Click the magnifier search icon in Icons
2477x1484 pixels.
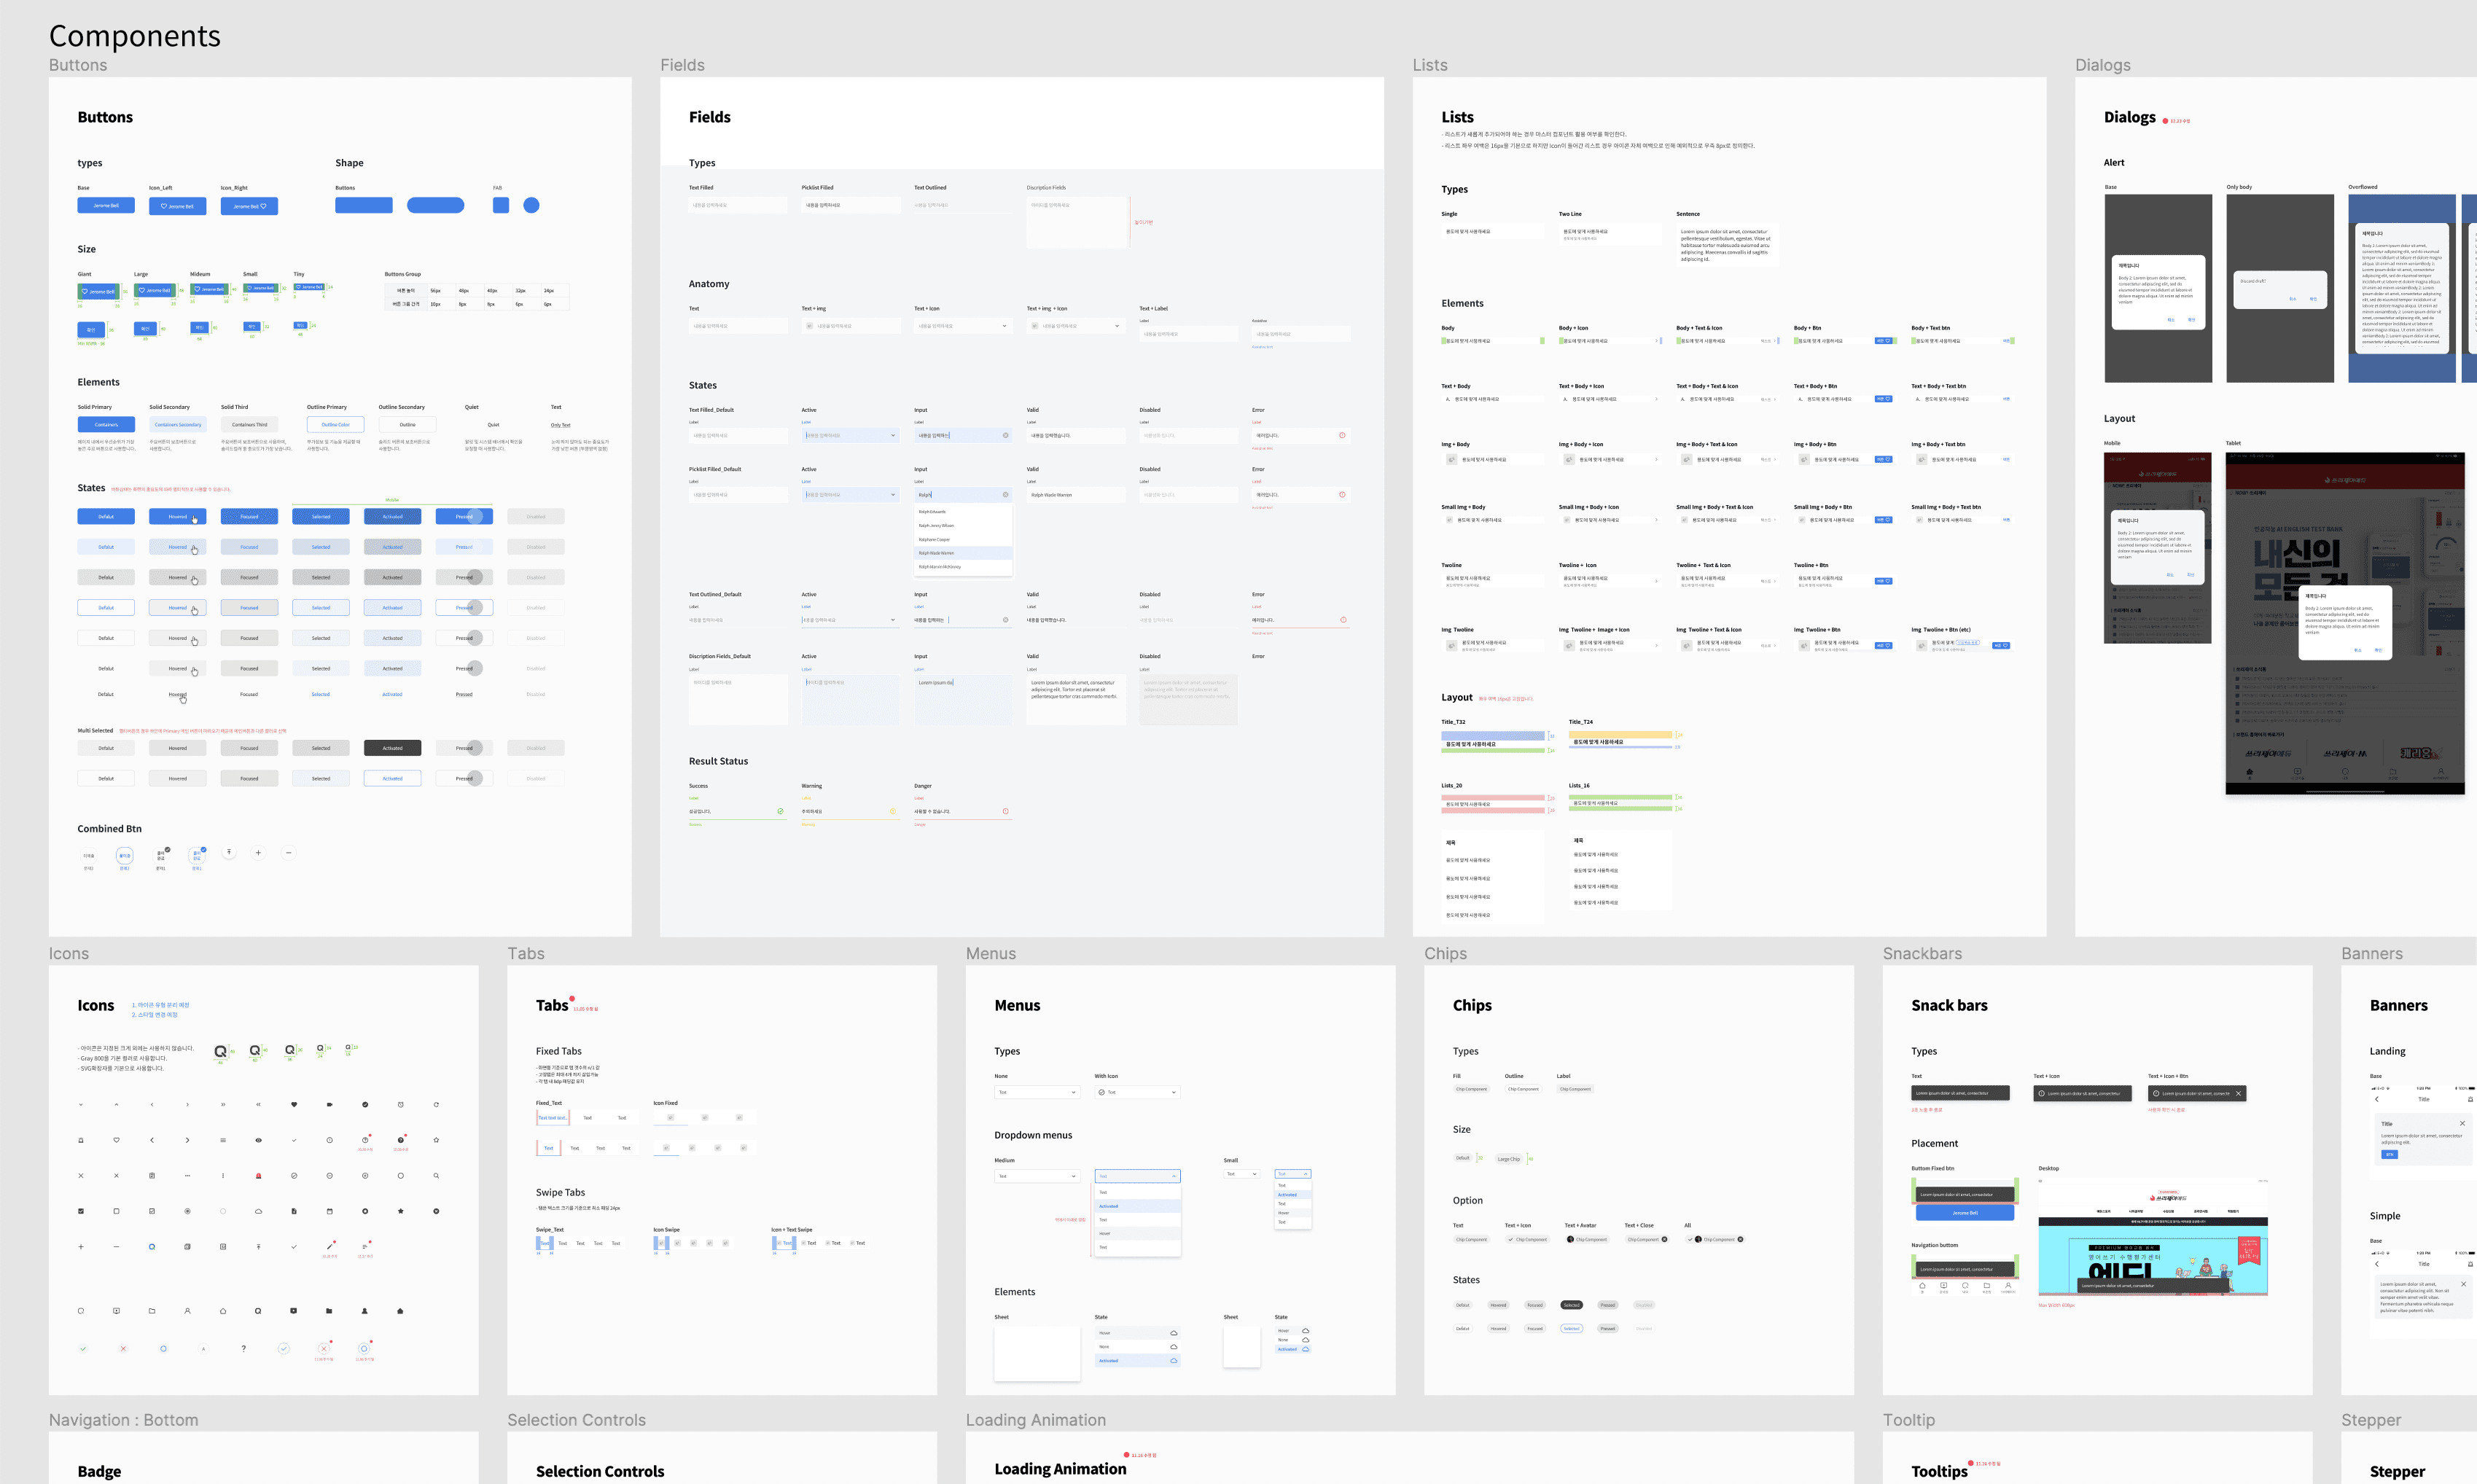click(436, 1176)
